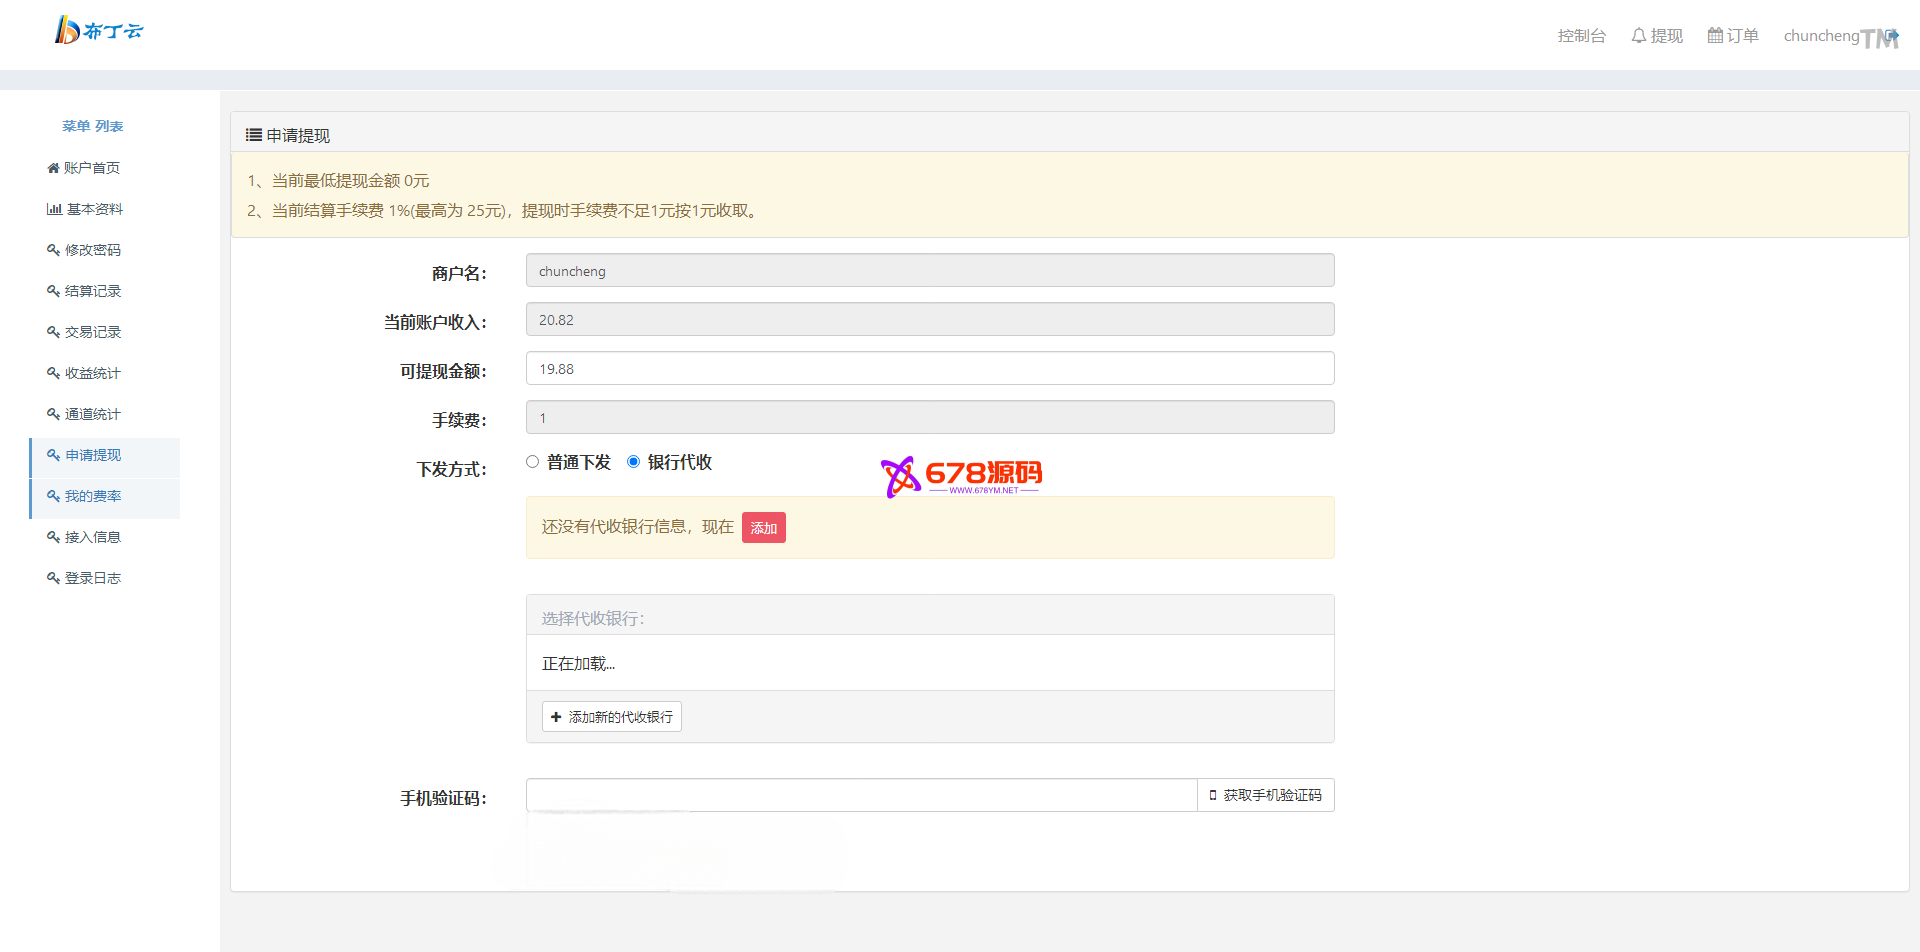1920x952 pixels.
Task: Click the plus icon in 添加新的代收银行
Action: [556, 717]
